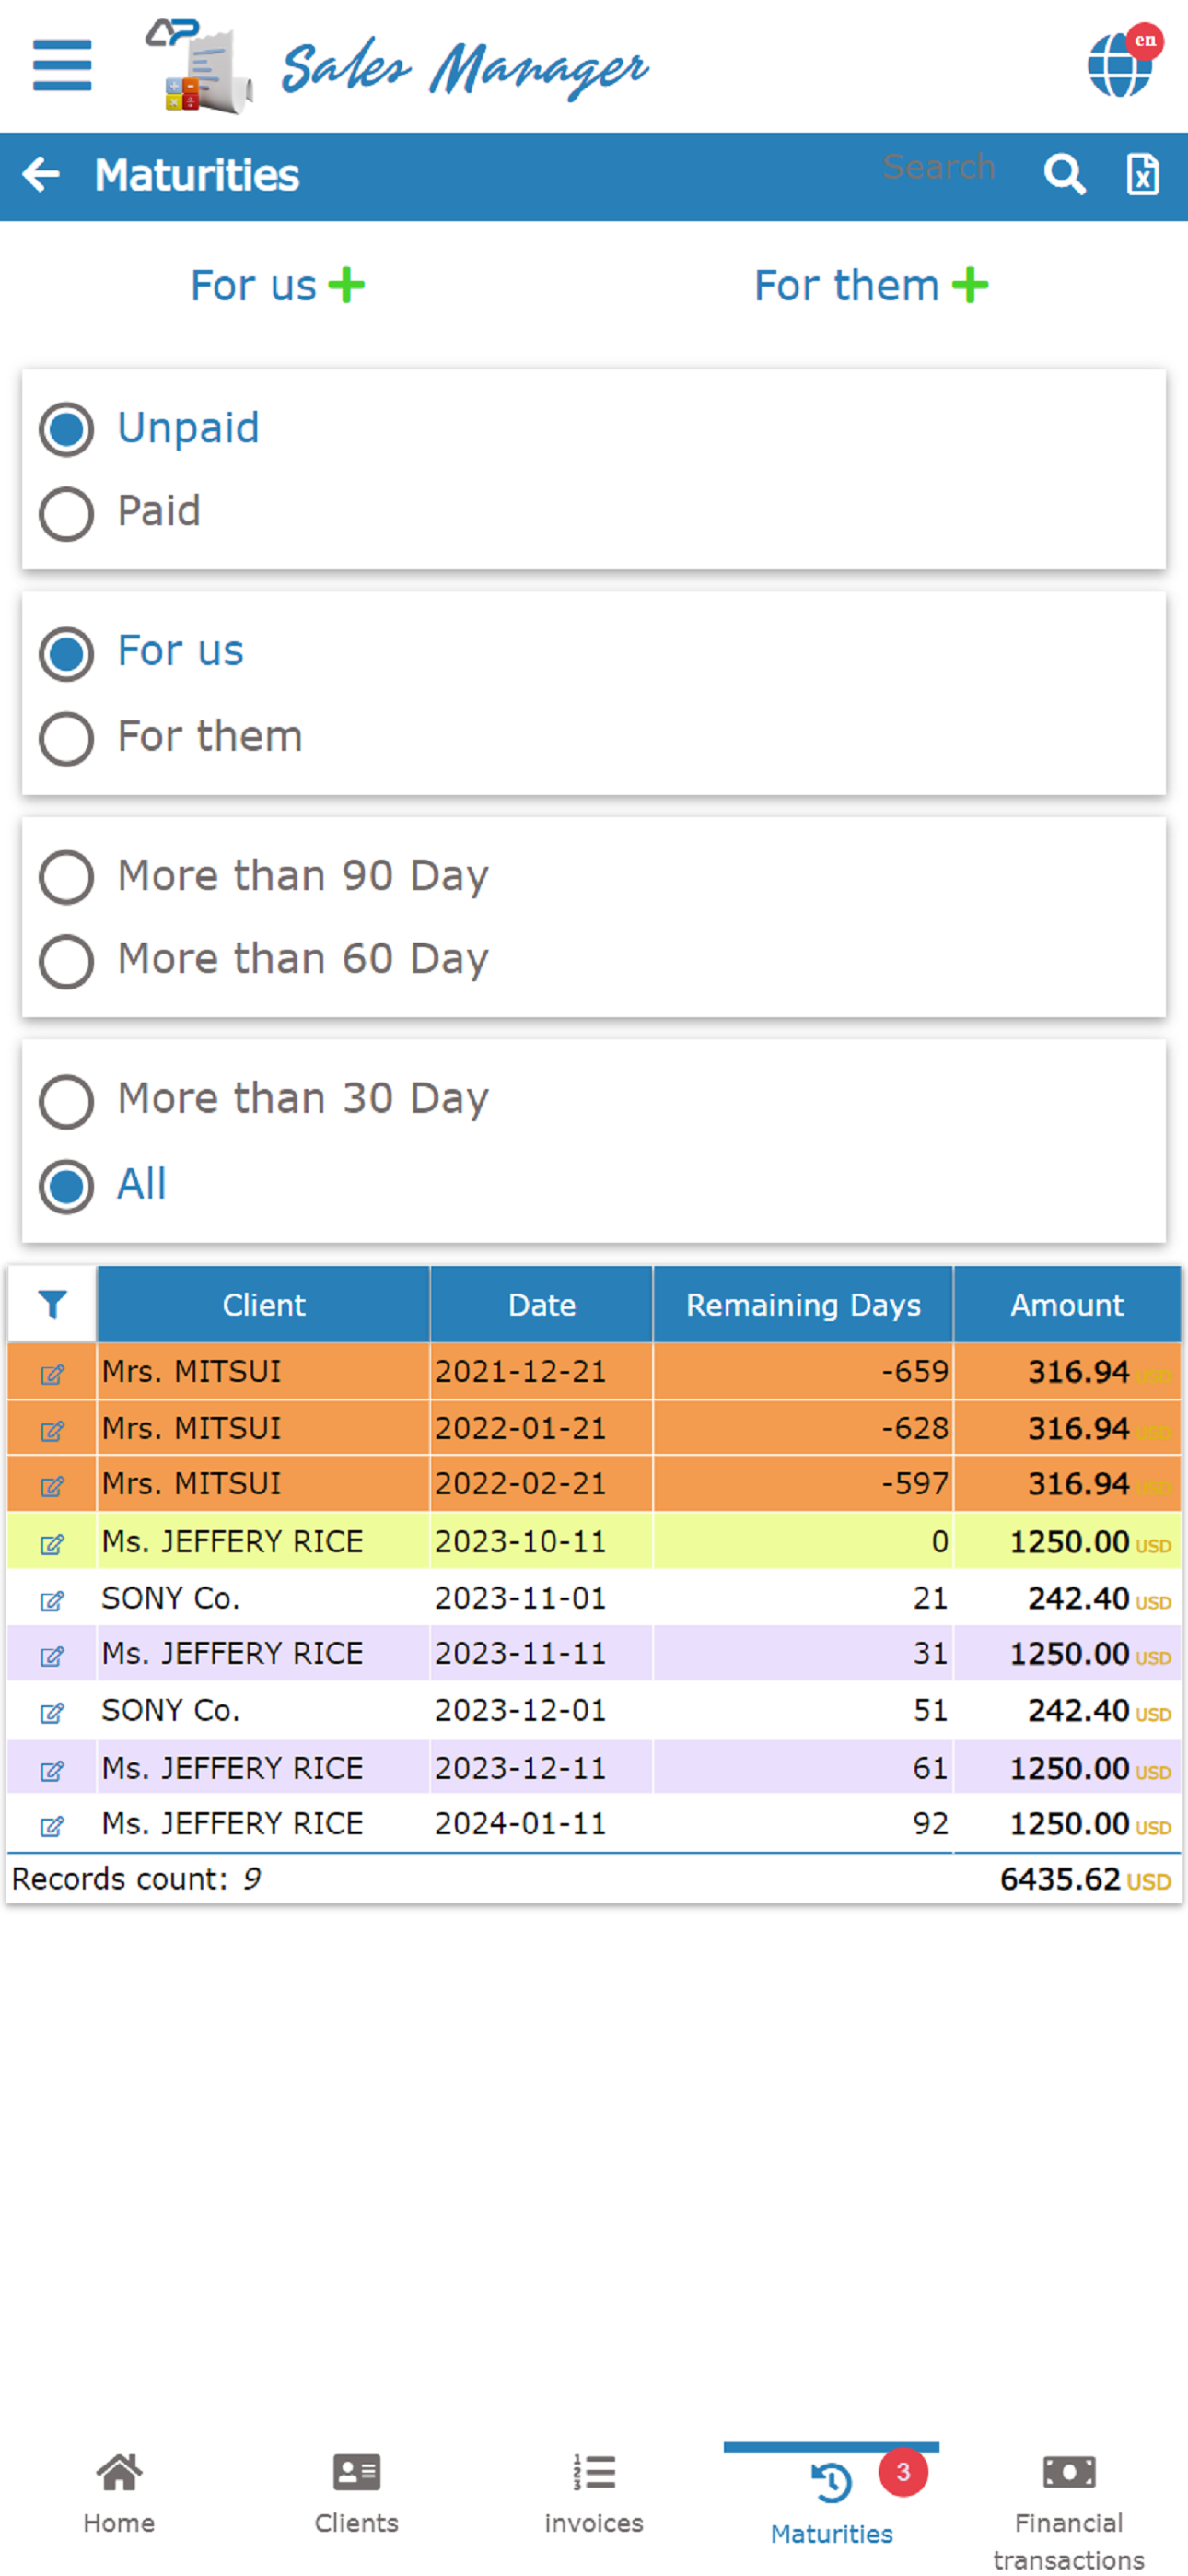Edit JEFFERY RICE 2023-10-11 record

(52, 1544)
